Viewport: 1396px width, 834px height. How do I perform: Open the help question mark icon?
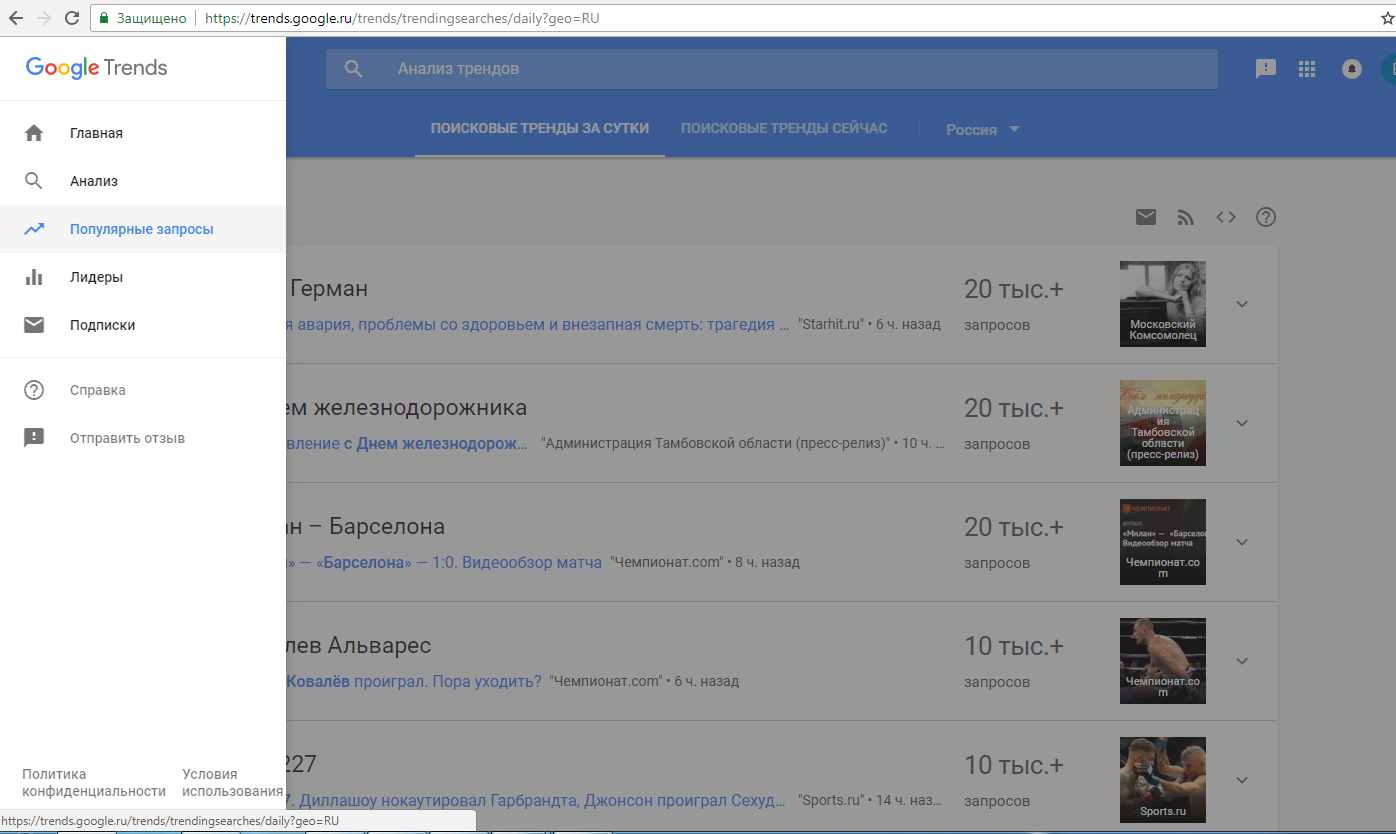pyautogui.click(x=1266, y=217)
